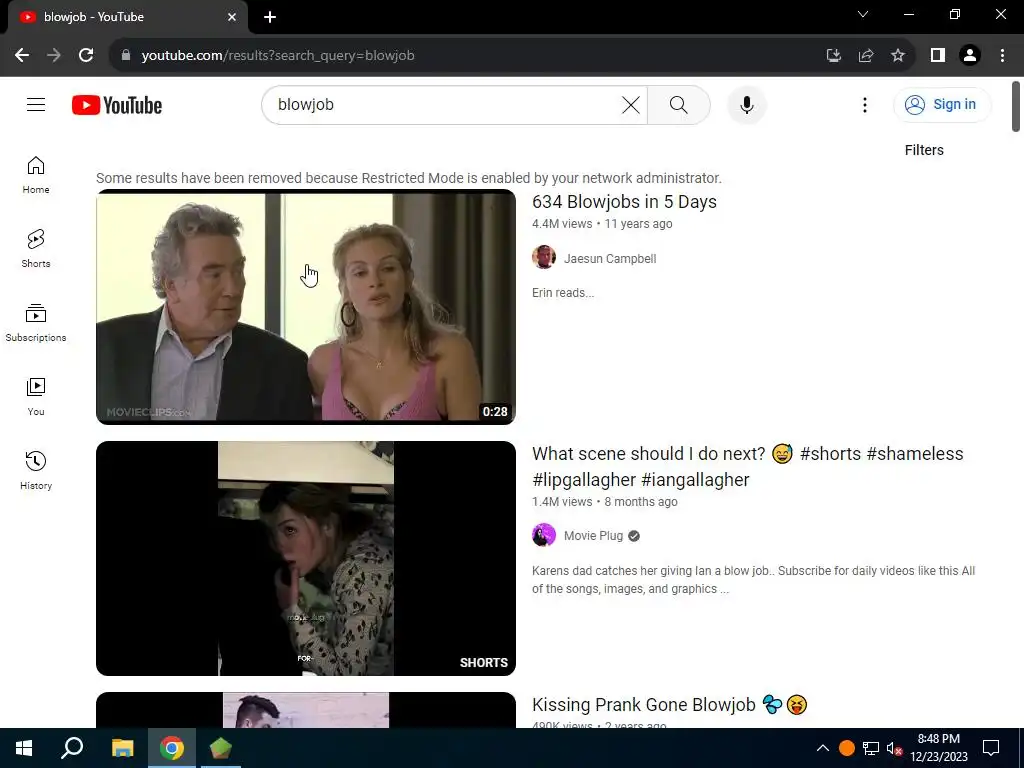This screenshot has height=768, width=1024.
Task: Open a new browser tab with plus
Action: click(270, 17)
